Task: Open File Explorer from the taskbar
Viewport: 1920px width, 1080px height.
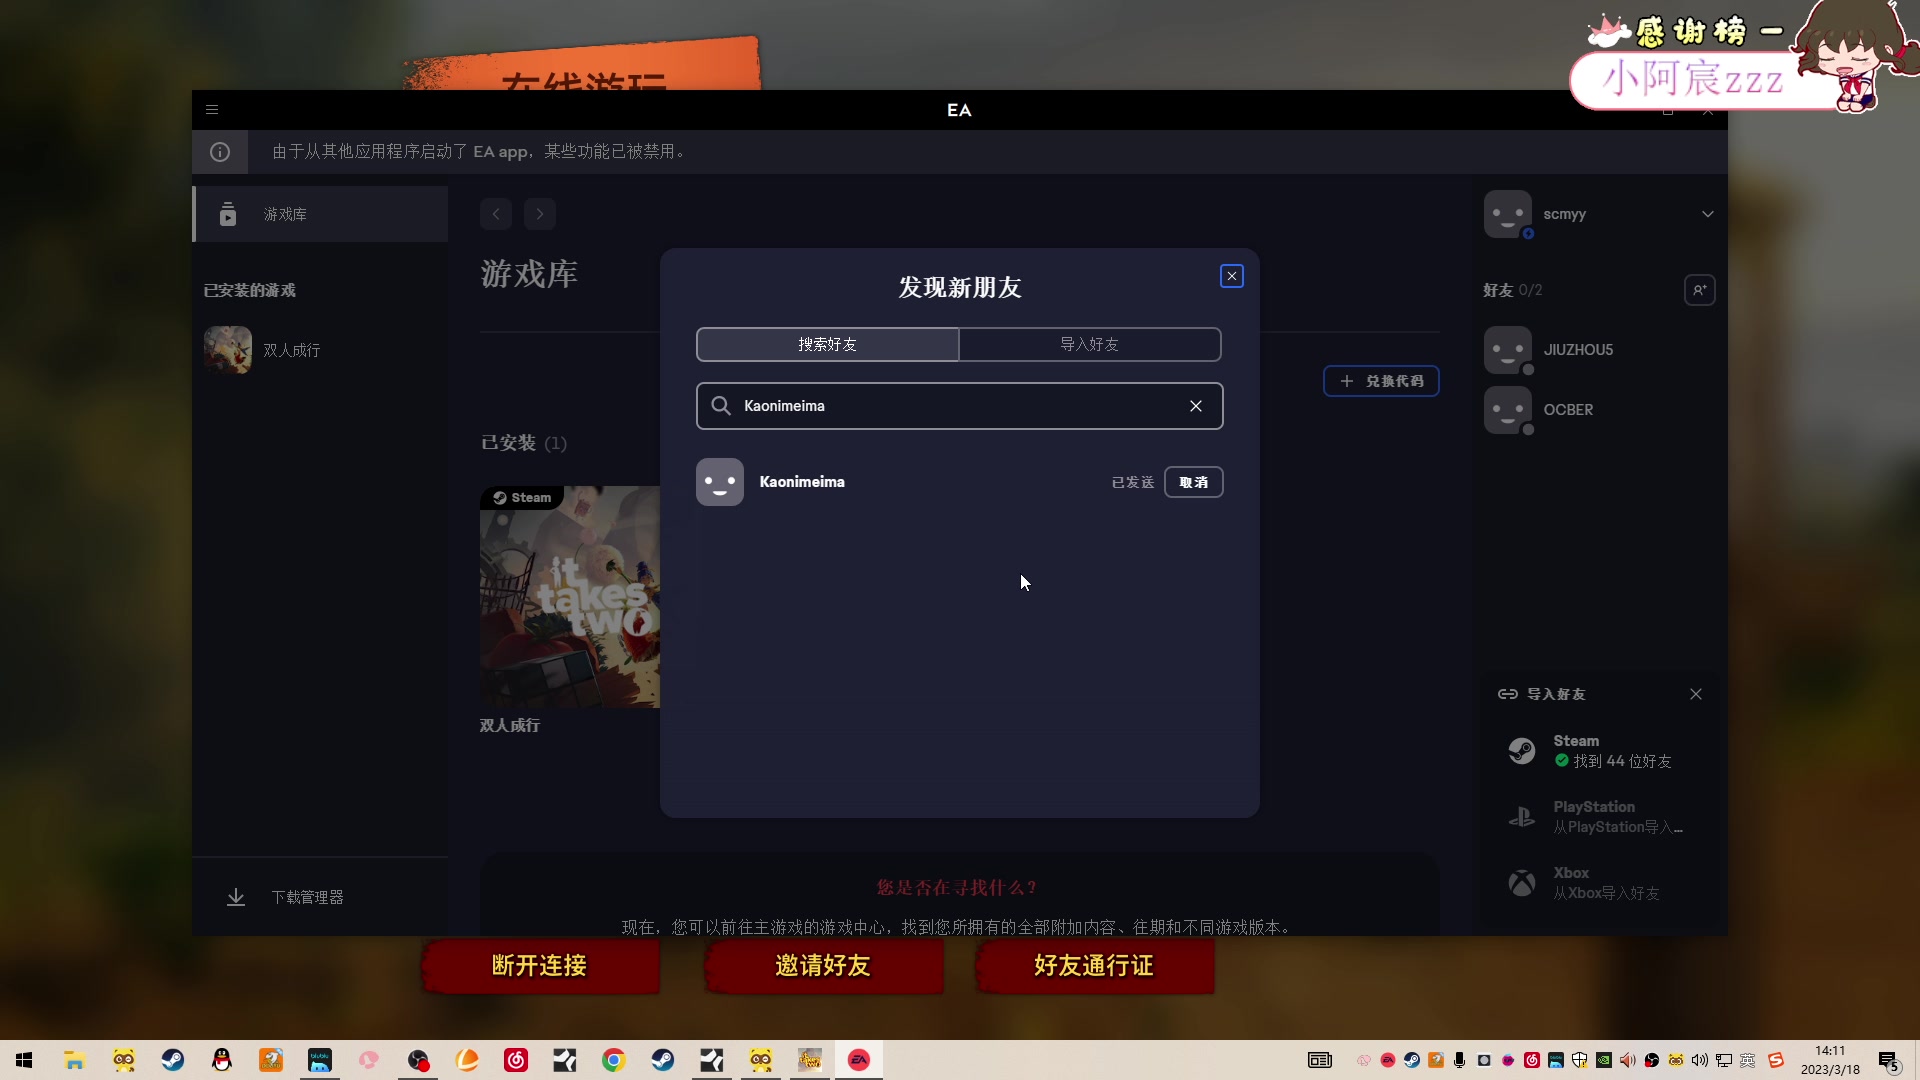Action: 74,1060
